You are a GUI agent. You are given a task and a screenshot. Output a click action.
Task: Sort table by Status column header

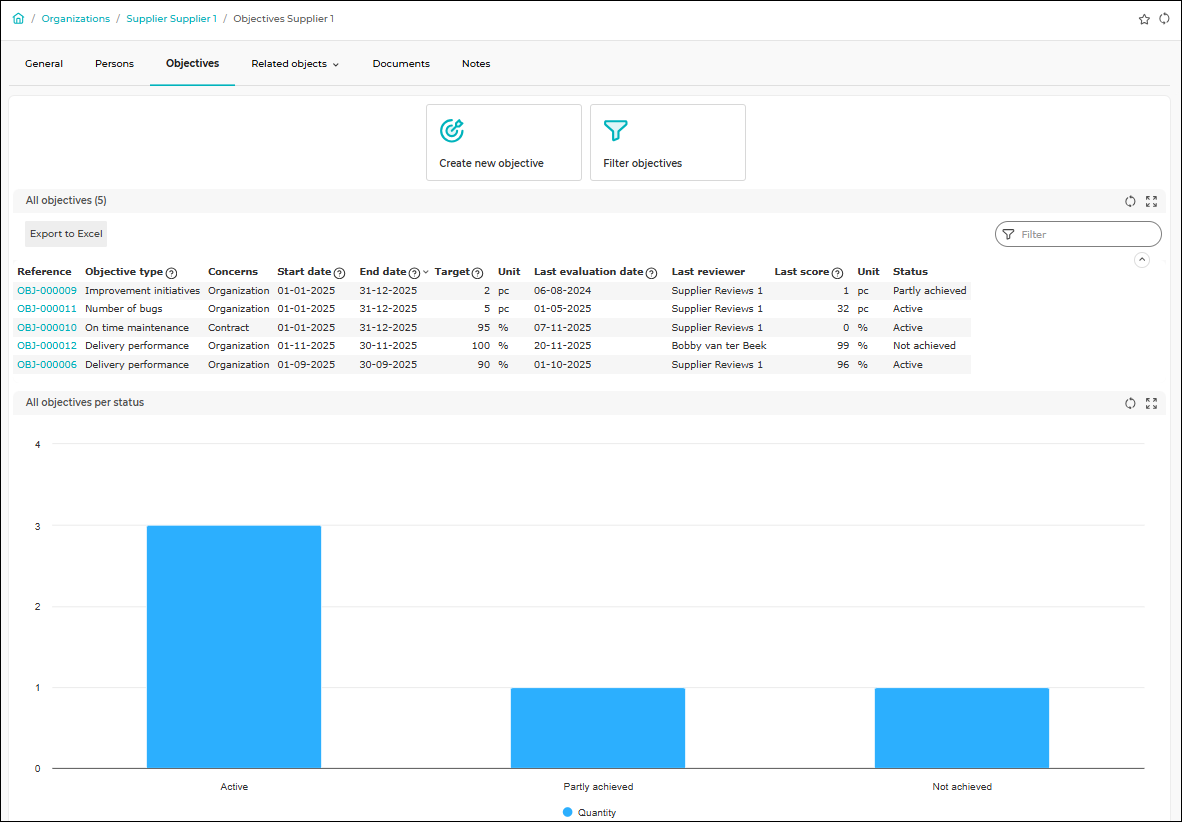pos(910,271)
